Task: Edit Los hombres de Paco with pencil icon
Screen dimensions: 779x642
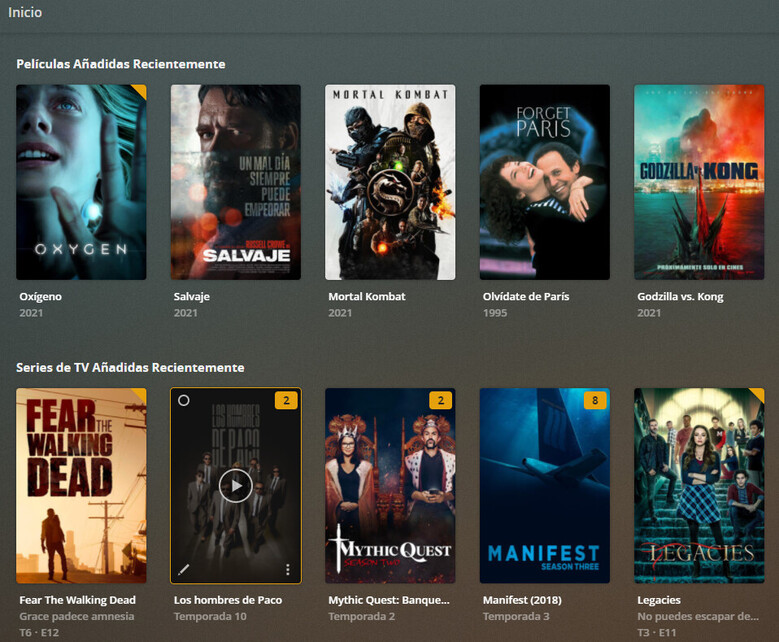Action: 183,569
